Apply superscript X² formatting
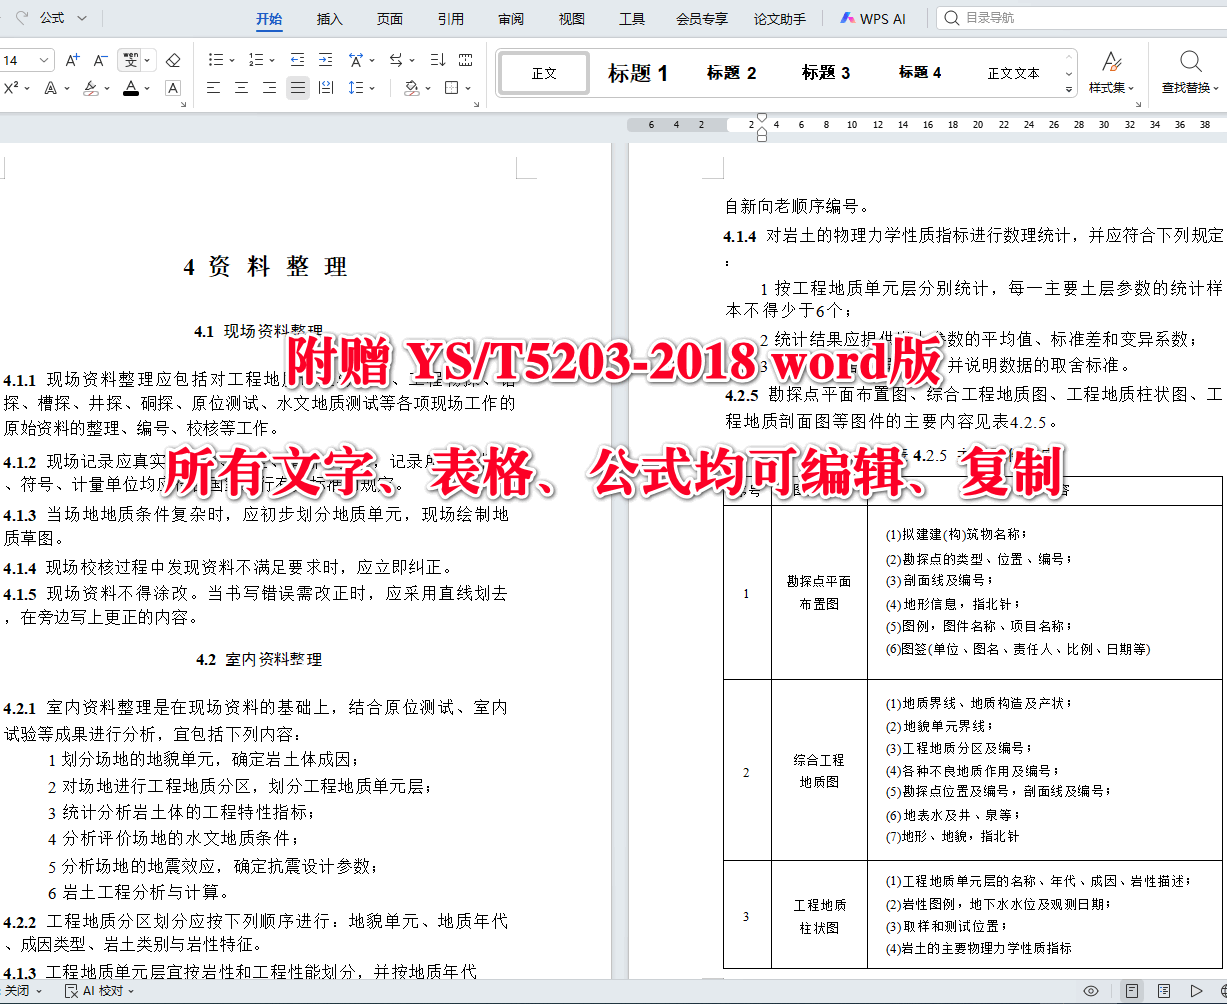This screenshot has height=1004, width=1227. tap(11, 88)
